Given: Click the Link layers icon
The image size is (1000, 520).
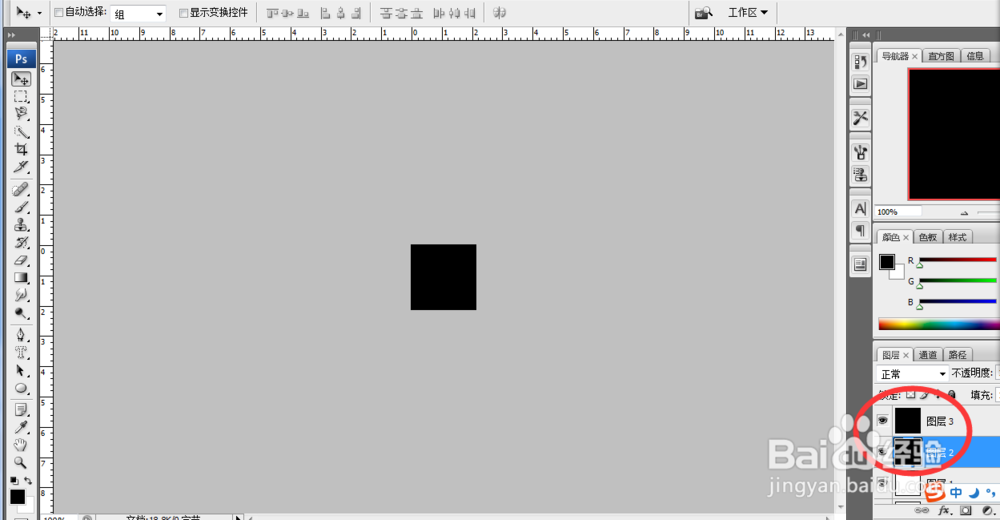Looking at the screenshot, I should (922, 511).
